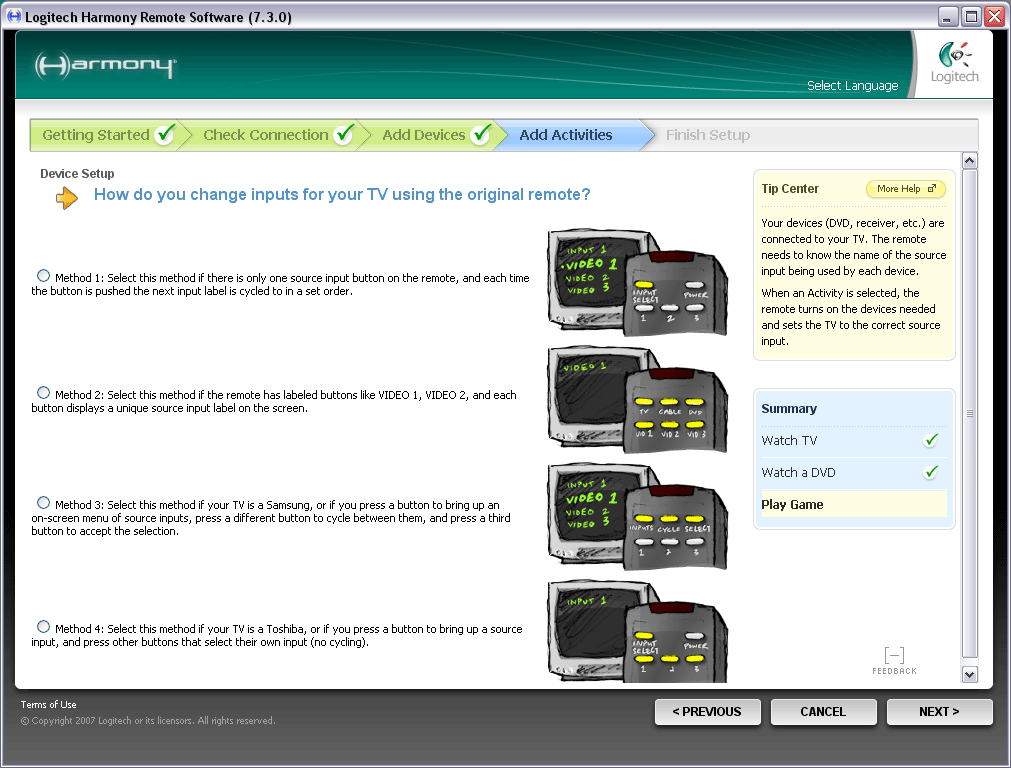
Task: Select Play Game in Summary
Action: pyautogui.click(x=853, y=504)
